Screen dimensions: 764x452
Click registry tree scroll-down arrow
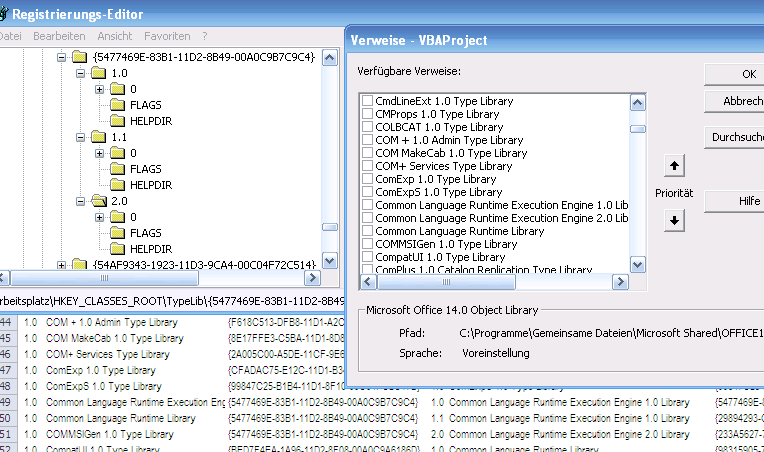coord(330,261)
